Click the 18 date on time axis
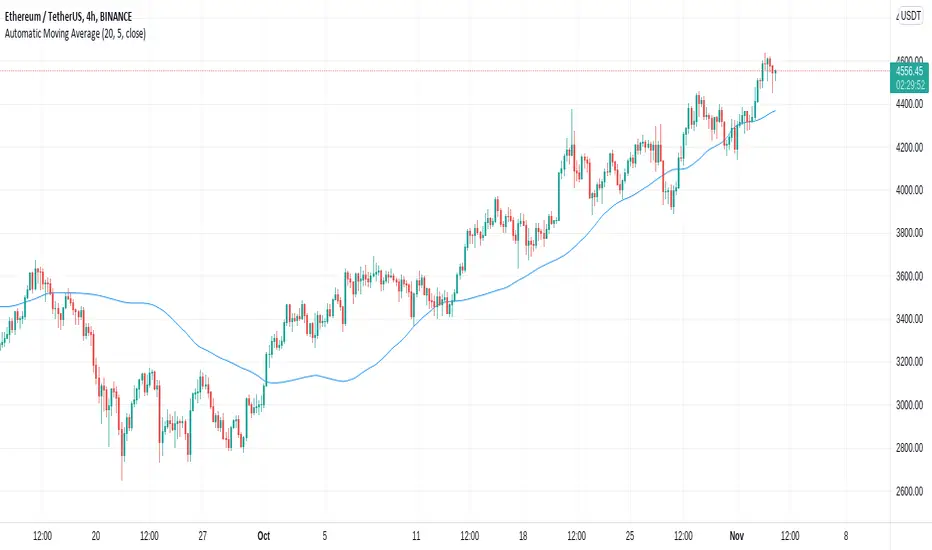Image resolution: width=932 pixels, height=550 pixels. pos(522,533)
